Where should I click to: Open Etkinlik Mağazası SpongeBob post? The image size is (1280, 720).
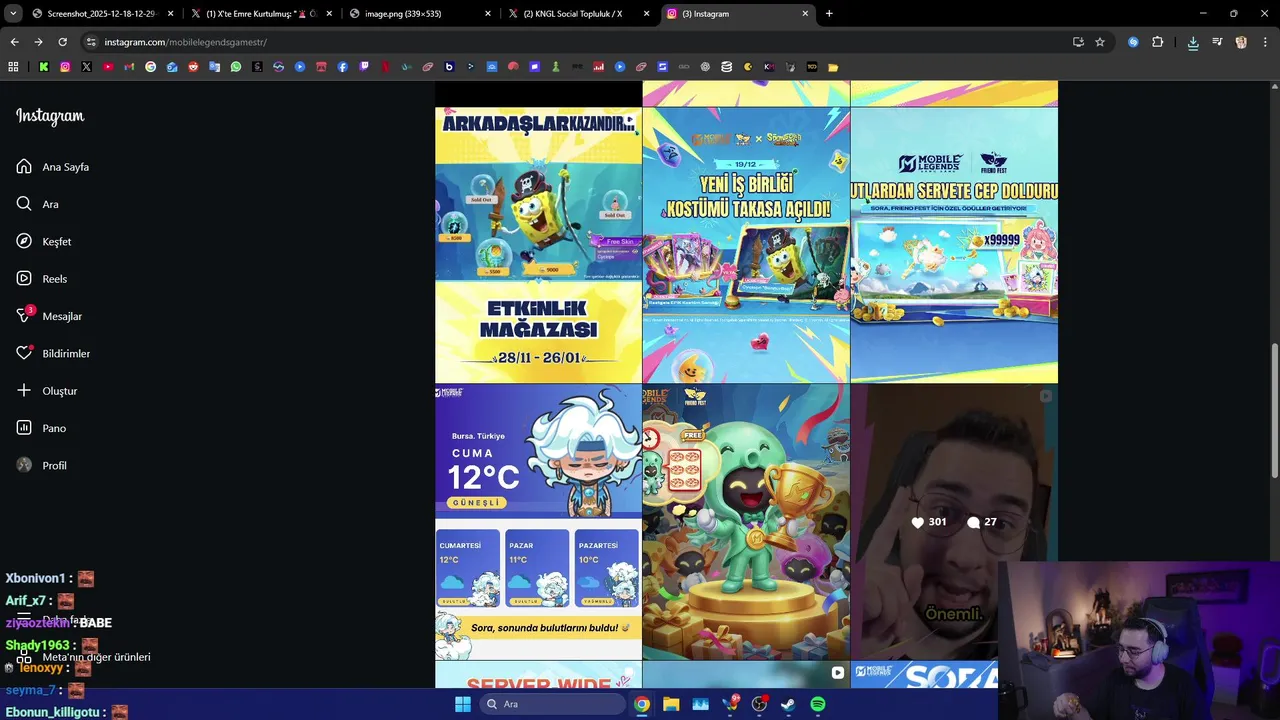(538, 245)
